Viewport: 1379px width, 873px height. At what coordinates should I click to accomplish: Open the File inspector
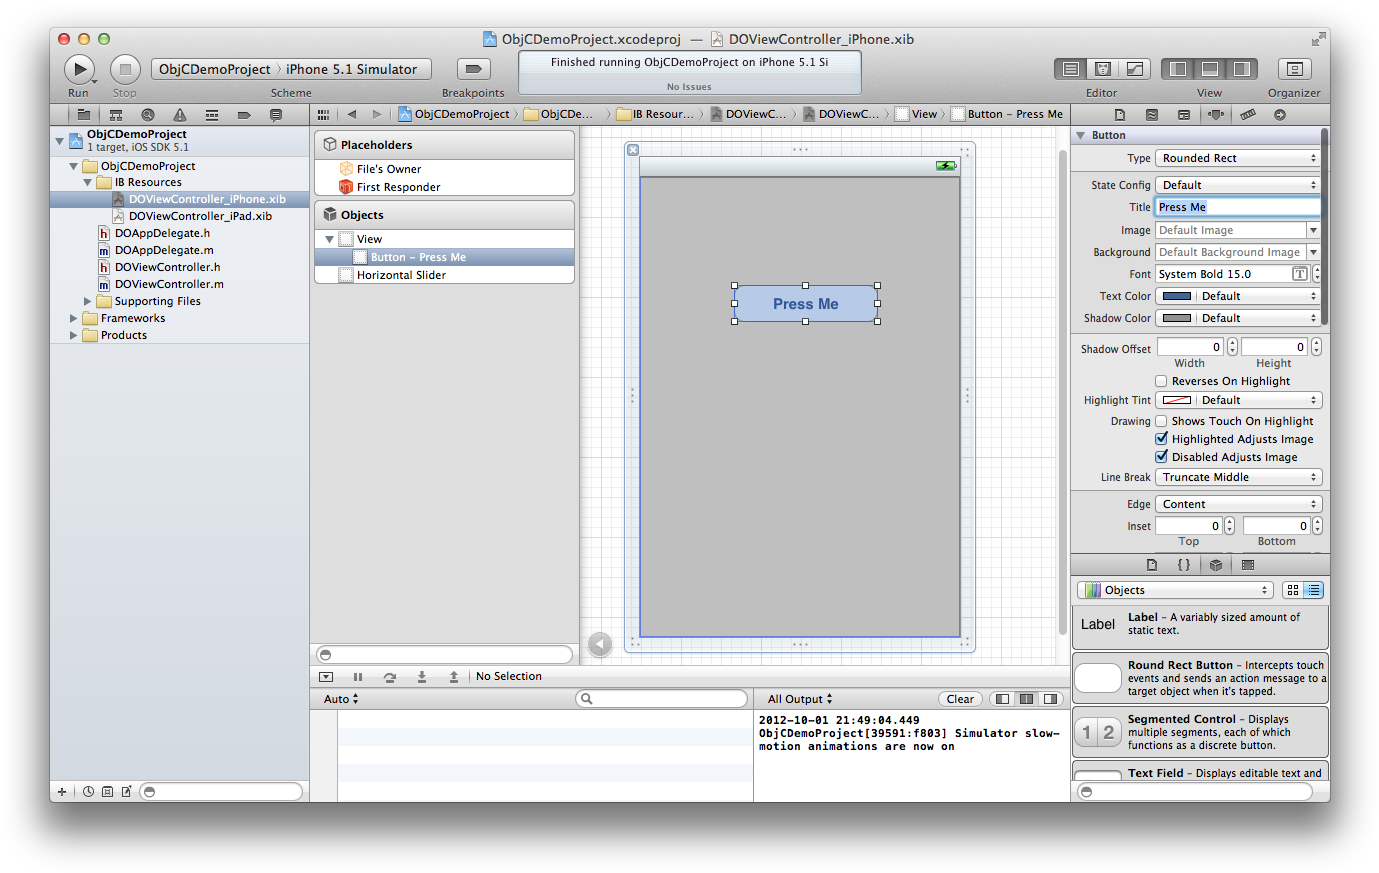point(1120,115)
